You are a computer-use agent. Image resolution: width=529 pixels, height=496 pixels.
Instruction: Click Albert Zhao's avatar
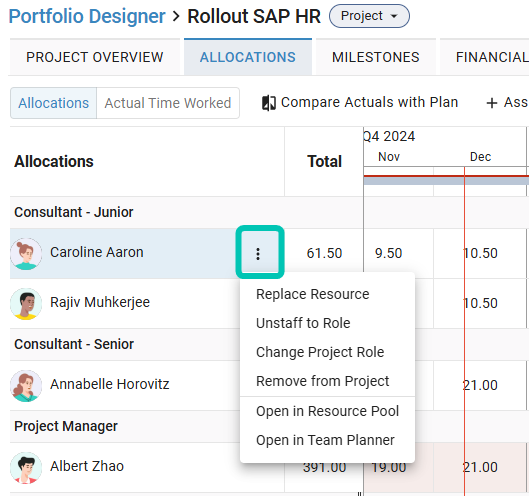tap(26, 468)
